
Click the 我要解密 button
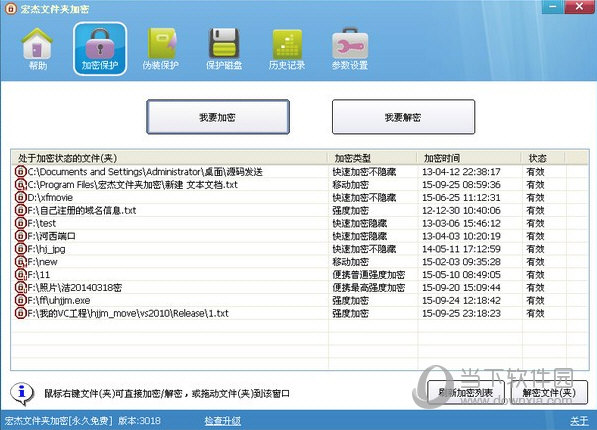[x=403, y=117]
